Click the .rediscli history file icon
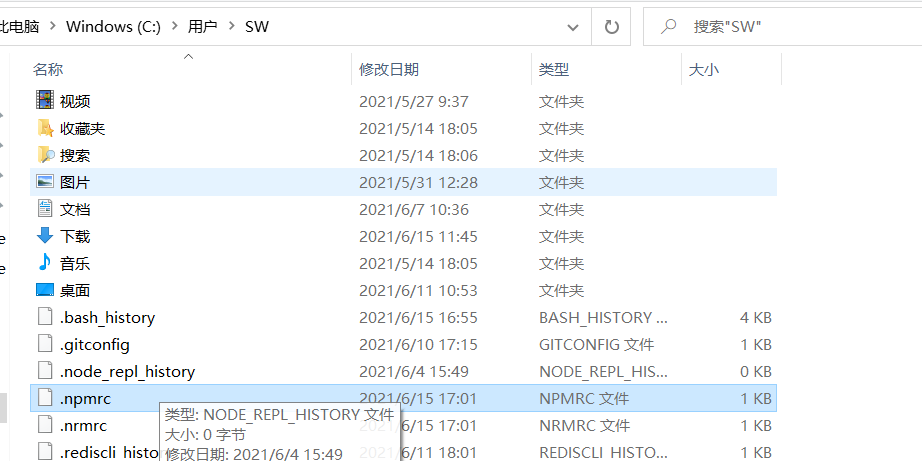This screenshot has height=461, width=922. [x=45, y=452]
